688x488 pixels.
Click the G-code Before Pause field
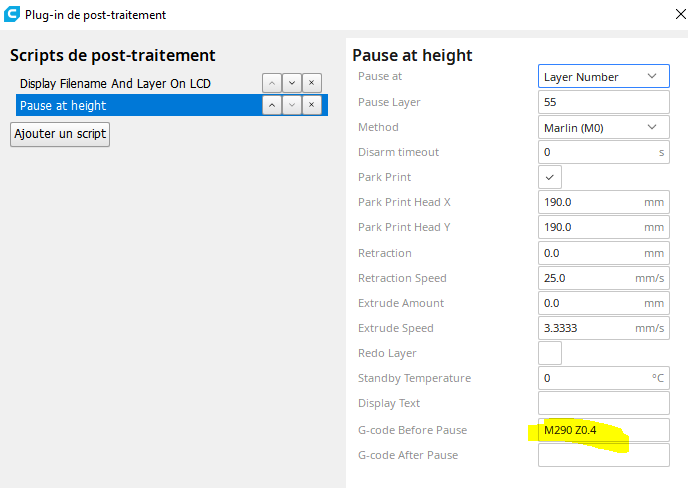(603, 430)
